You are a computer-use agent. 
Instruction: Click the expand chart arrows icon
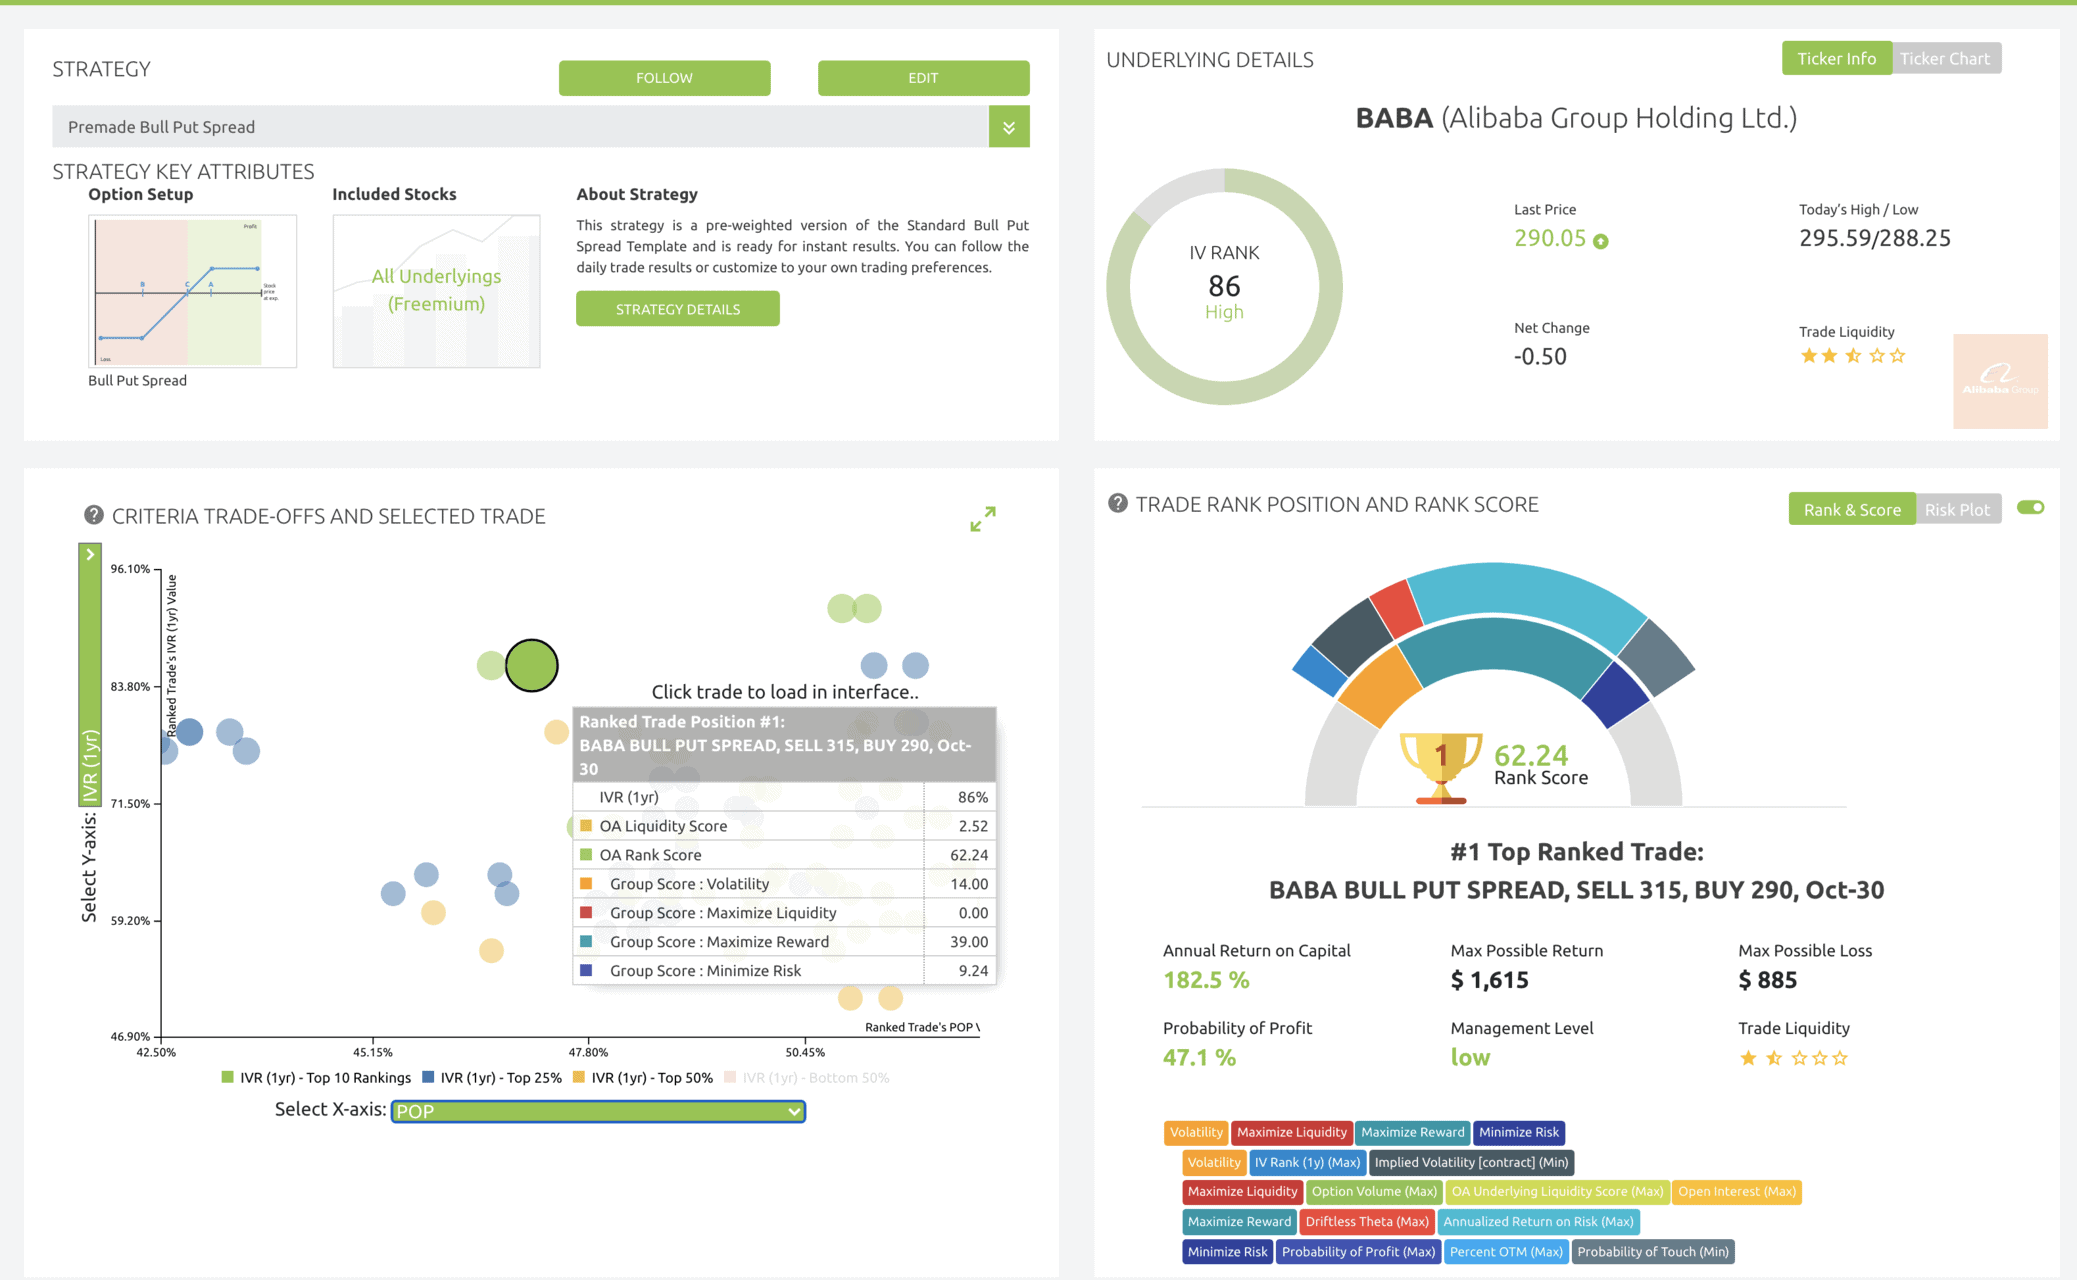[x=982, y=518]
